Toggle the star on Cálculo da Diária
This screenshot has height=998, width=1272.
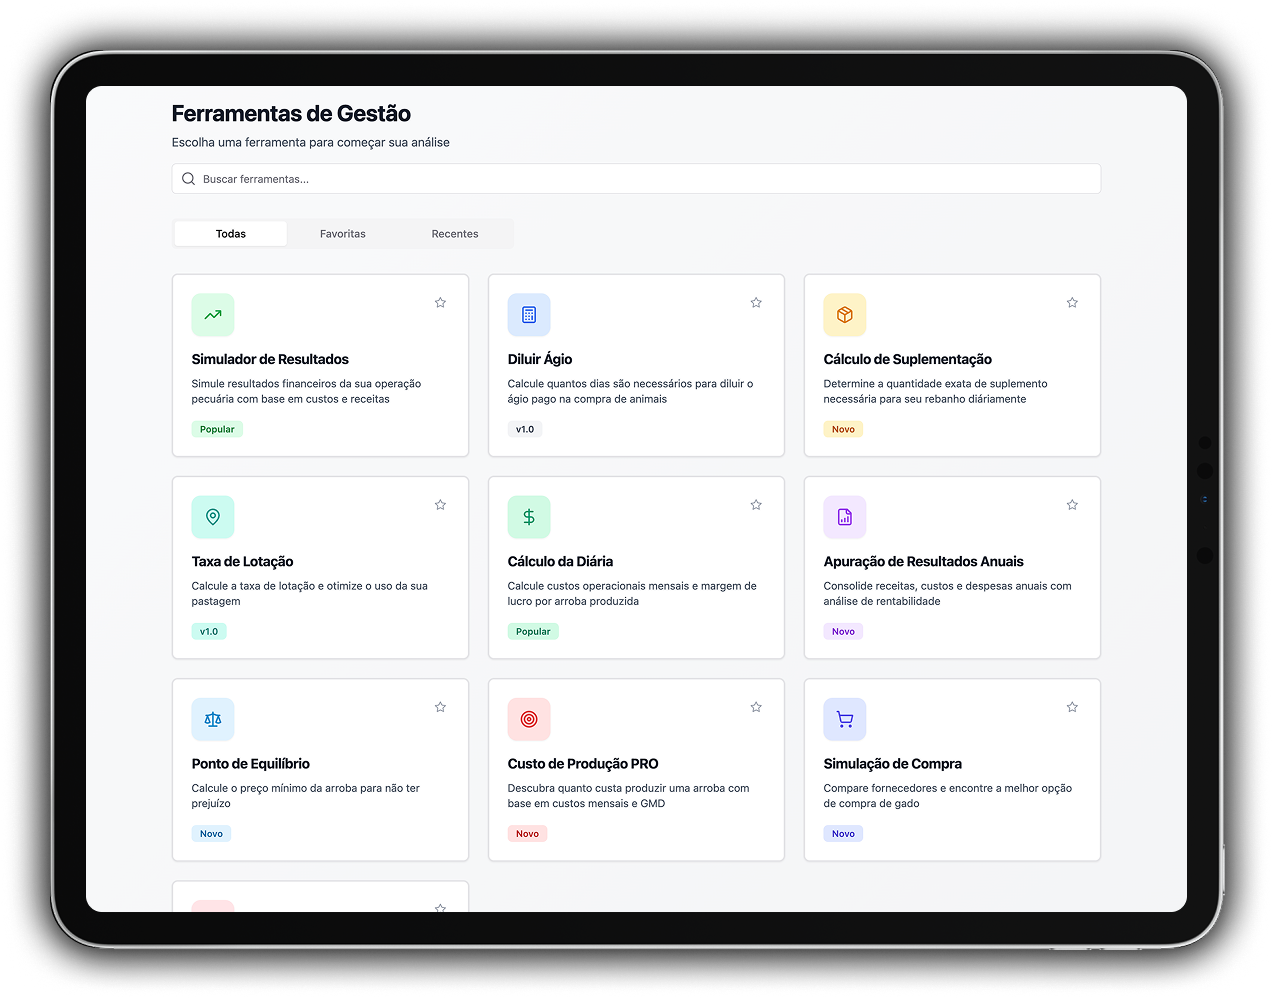pos(756,504)
